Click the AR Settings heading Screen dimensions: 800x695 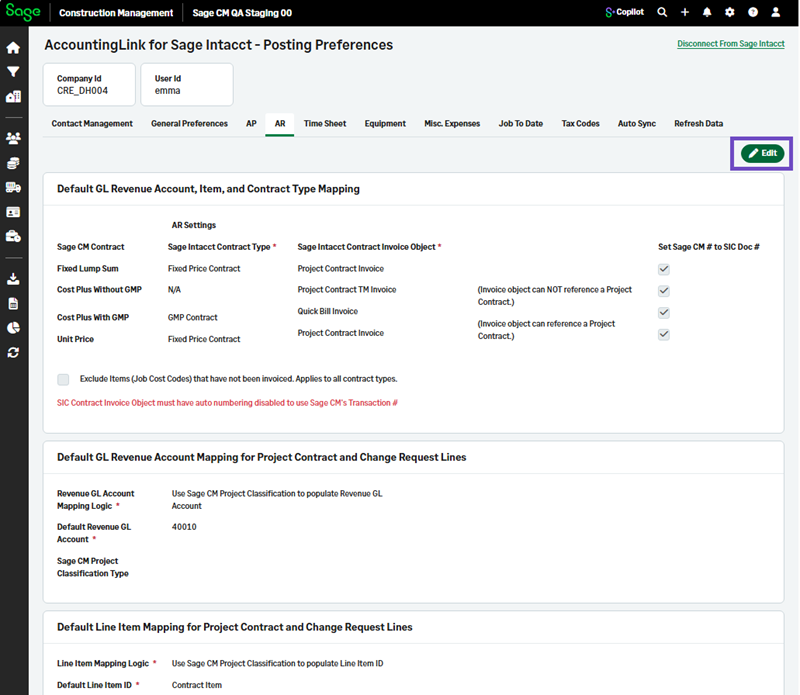(194, 225)
